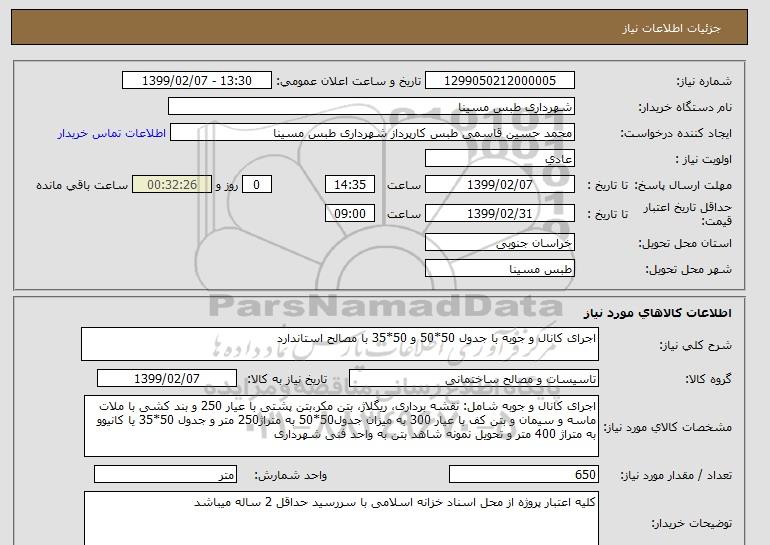Click the label تاریخ و ساعت اعلان عمومی
Image resolution: width=770 pixels, height=545 pixels.
[x=349, y=81]
